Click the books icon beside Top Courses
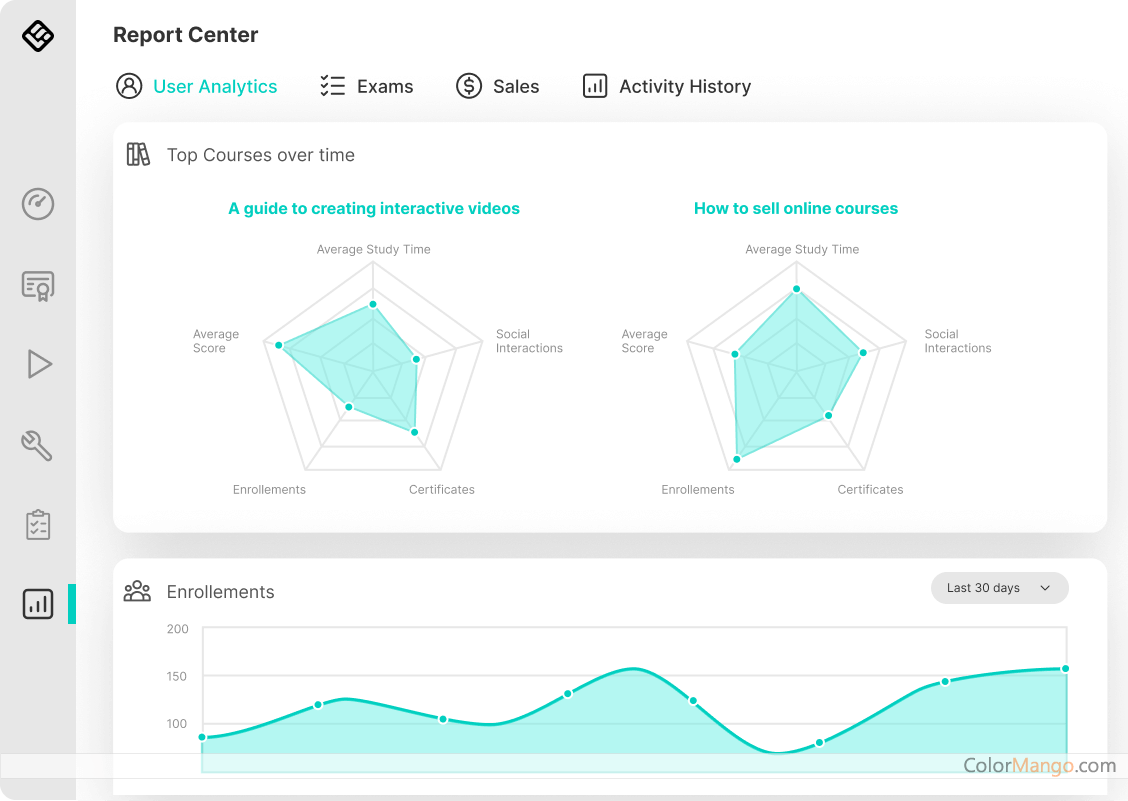Image resolution: width=1128 pixels, height=801 pixels. [x=138, y=155]
